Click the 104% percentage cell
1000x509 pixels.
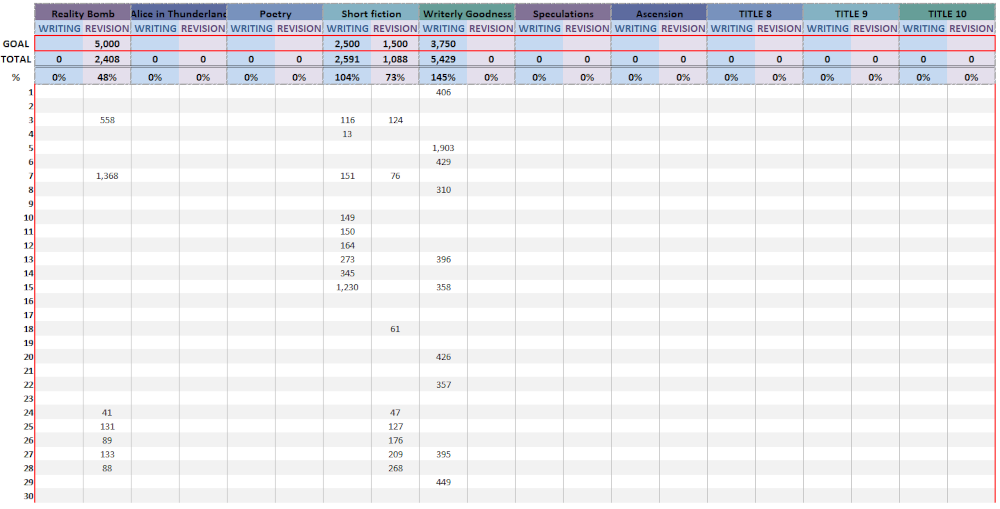[x=347, y=77]
